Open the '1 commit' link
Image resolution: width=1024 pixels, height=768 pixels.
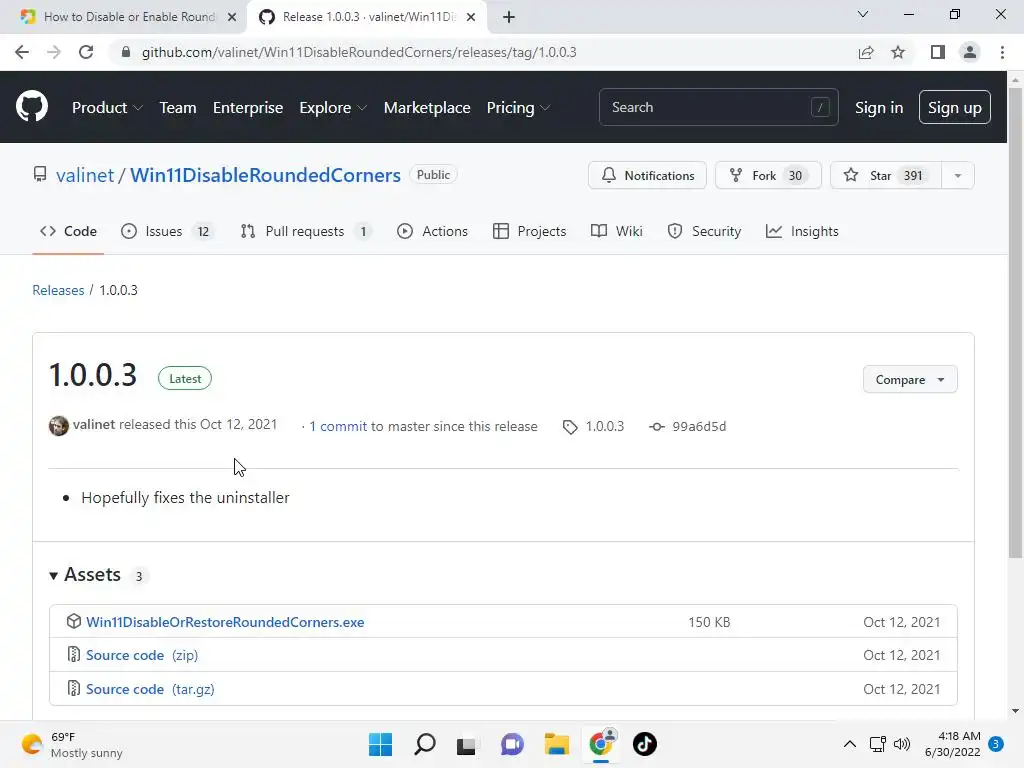tap(338, 426)
